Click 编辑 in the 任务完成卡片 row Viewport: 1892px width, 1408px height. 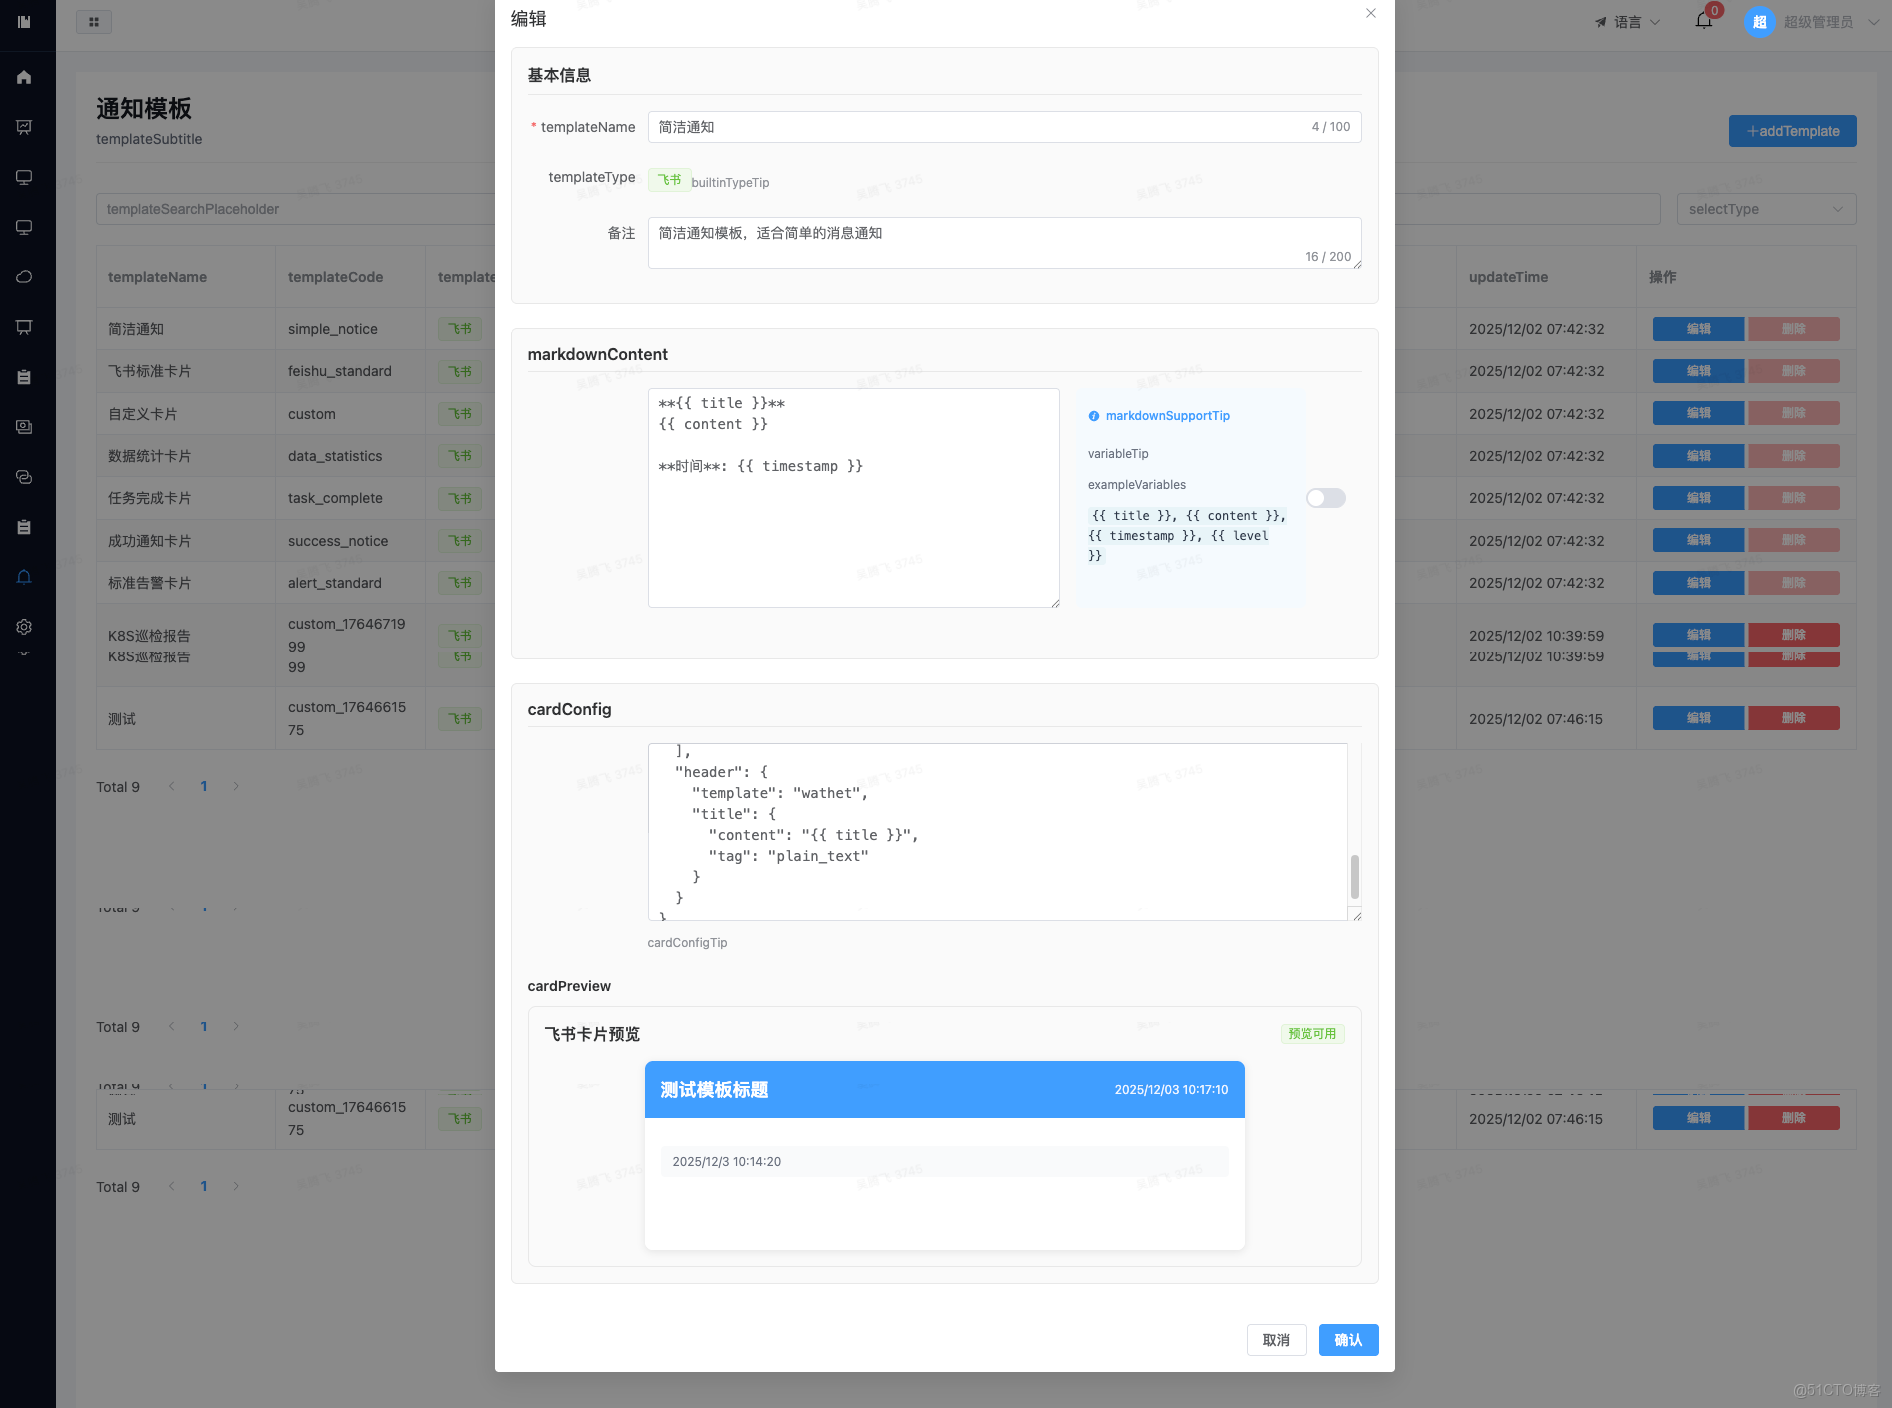[x=1699, y=498]
